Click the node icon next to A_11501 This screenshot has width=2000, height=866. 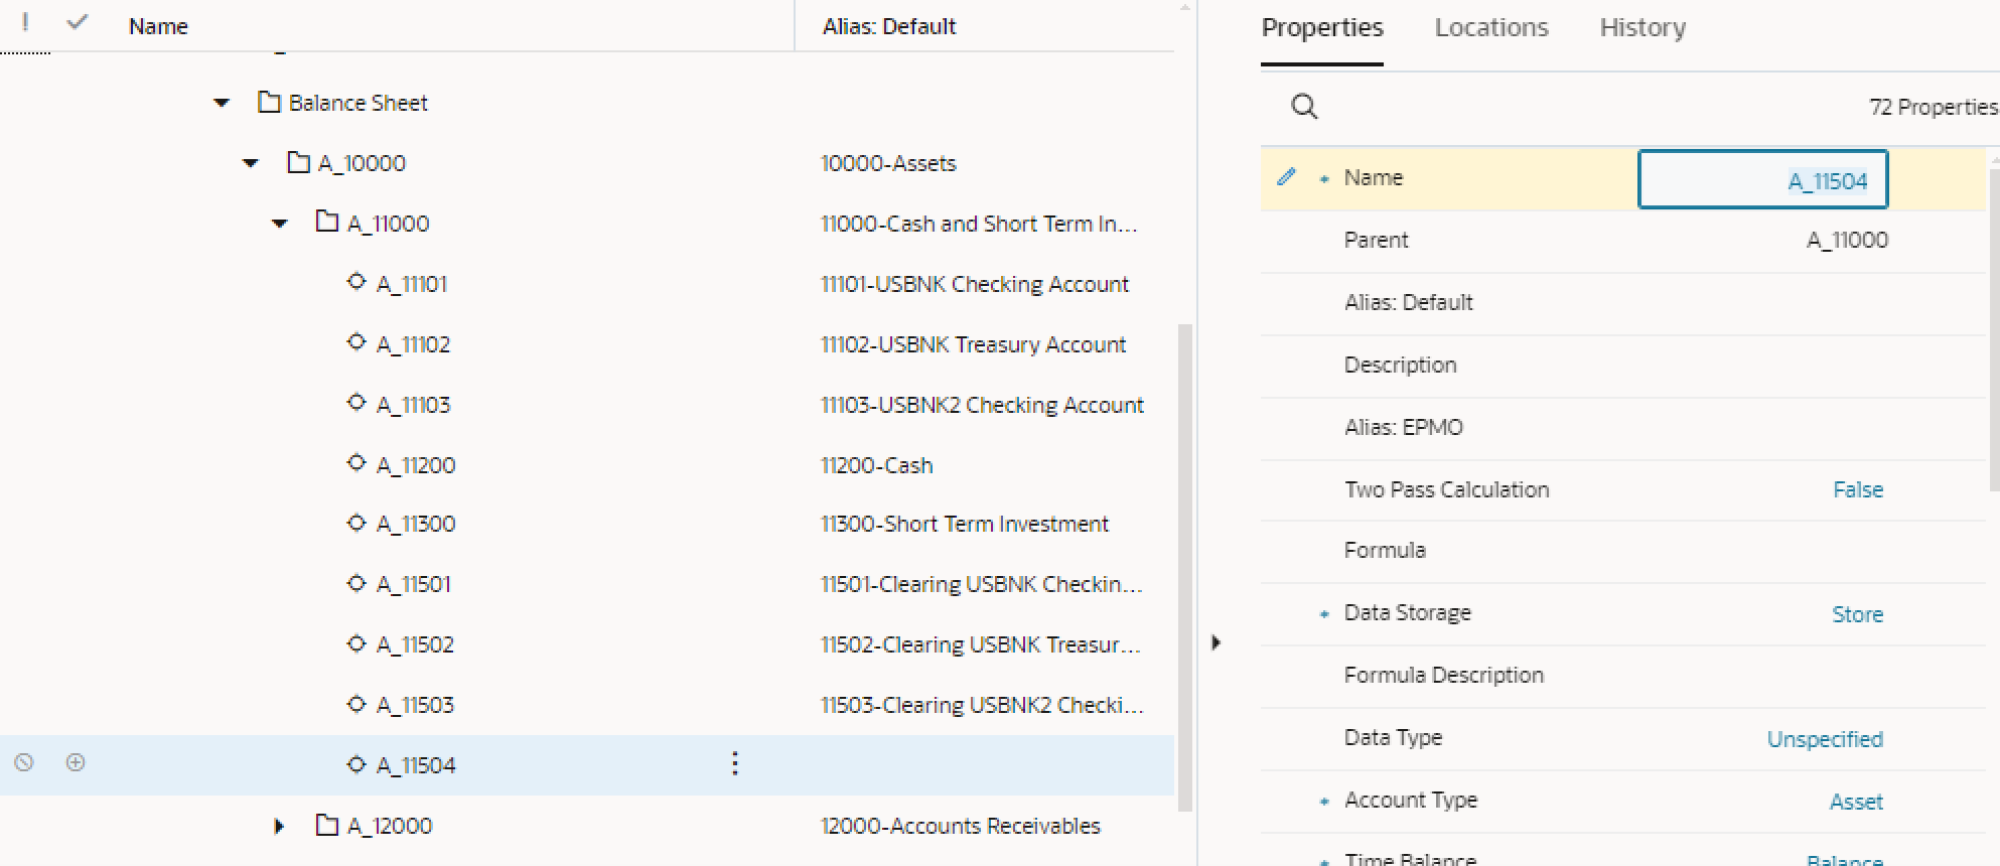coord(356,582)
